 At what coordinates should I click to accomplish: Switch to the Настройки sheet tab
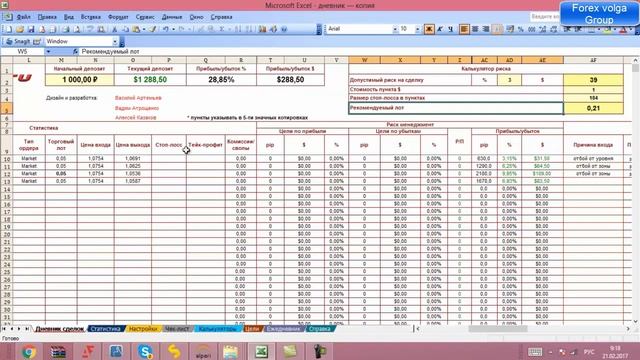pos(143,329)
